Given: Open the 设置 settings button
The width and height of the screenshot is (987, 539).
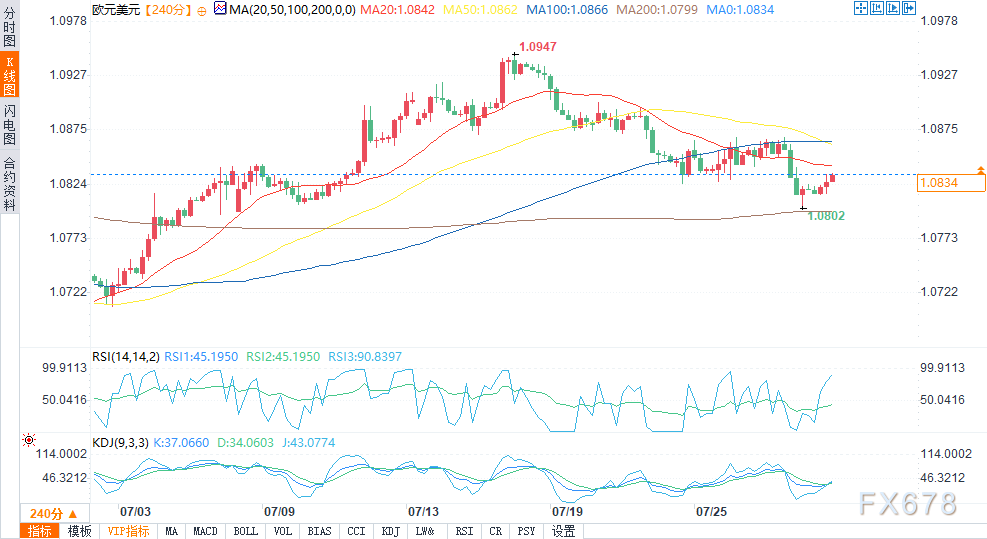Looking at the screenshot, I should point(563,531).
